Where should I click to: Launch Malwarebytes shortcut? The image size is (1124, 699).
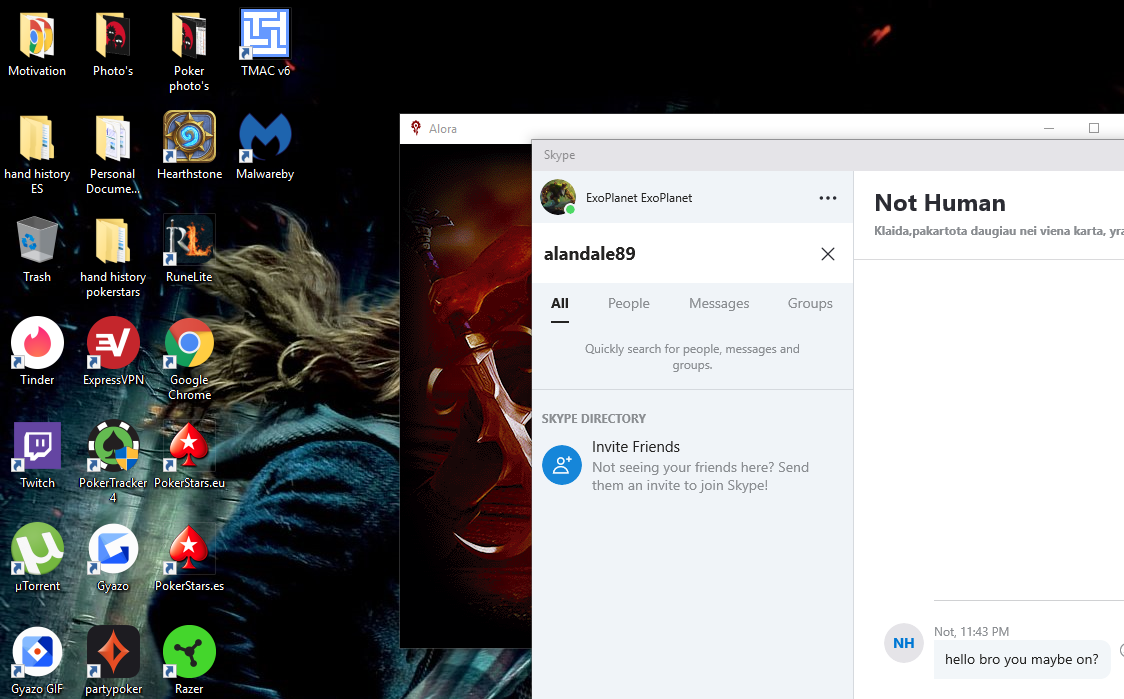point(265,138)
